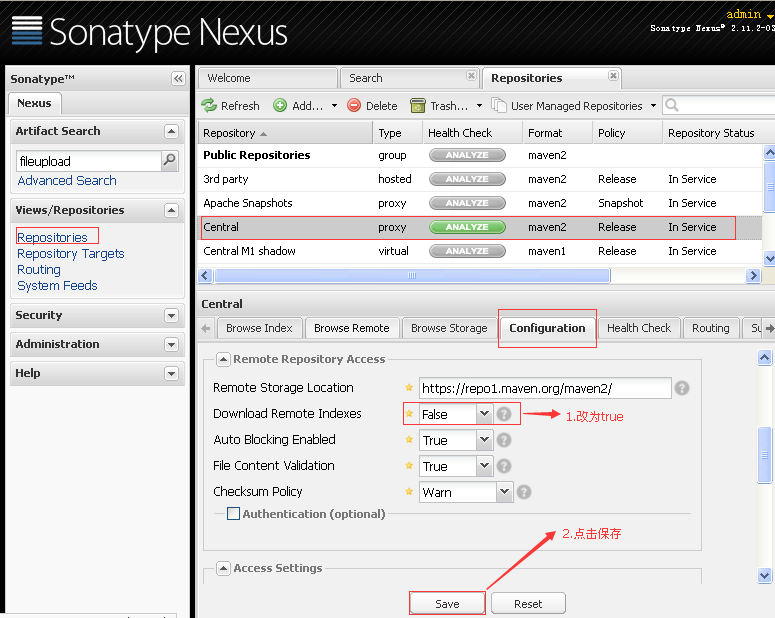This screenshot has height=618, width=775.
Task: Select the Apache Snapshots repository row
Action: [x=479, y=203]
